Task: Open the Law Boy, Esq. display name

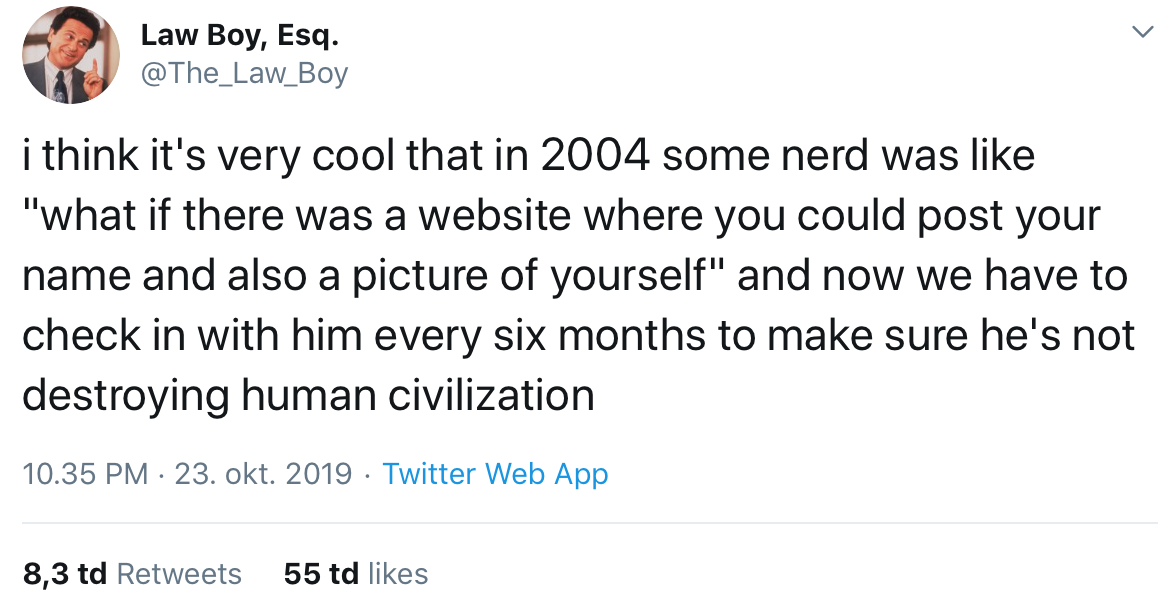Action: (239, 36)
